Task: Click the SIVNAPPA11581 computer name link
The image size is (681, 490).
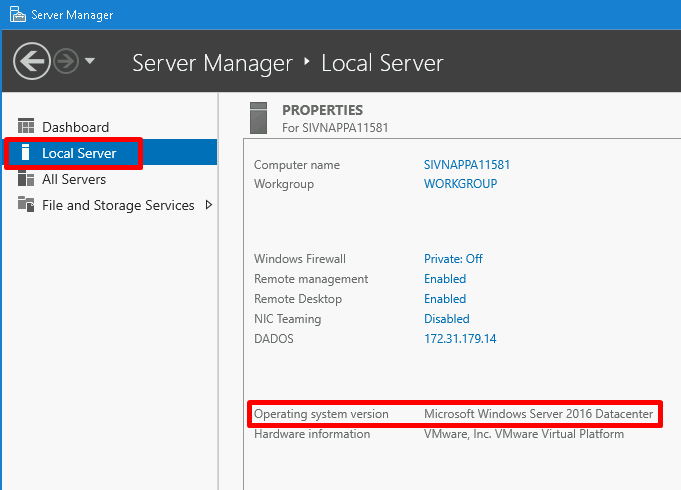Action: click(x=467, y=165)
